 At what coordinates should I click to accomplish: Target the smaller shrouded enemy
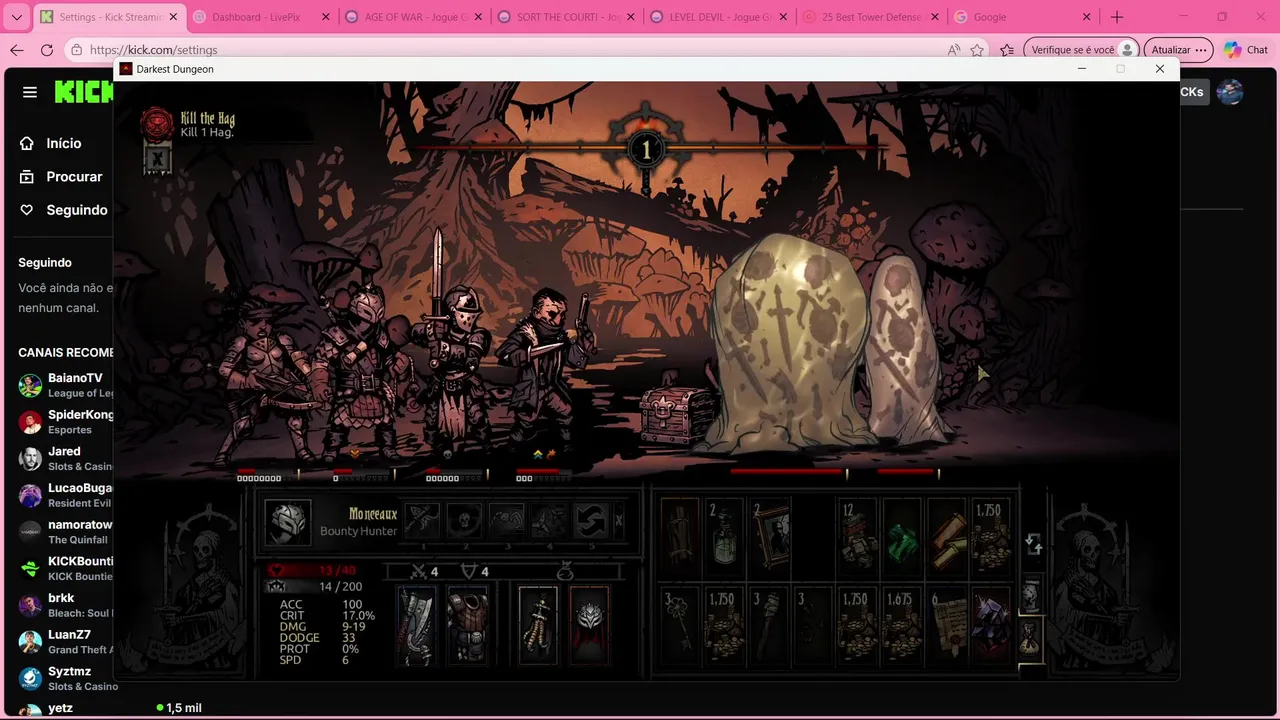908,350
